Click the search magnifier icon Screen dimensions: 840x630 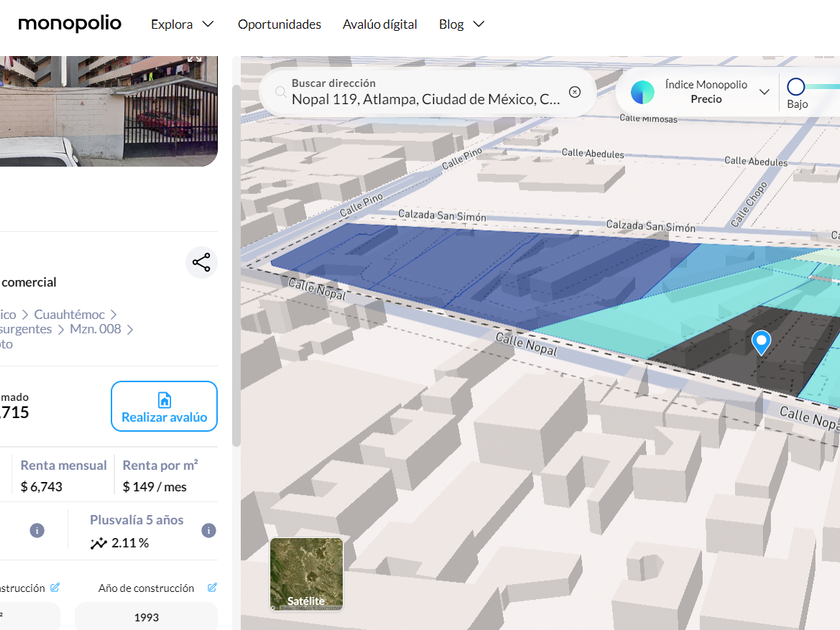point(280,92)
